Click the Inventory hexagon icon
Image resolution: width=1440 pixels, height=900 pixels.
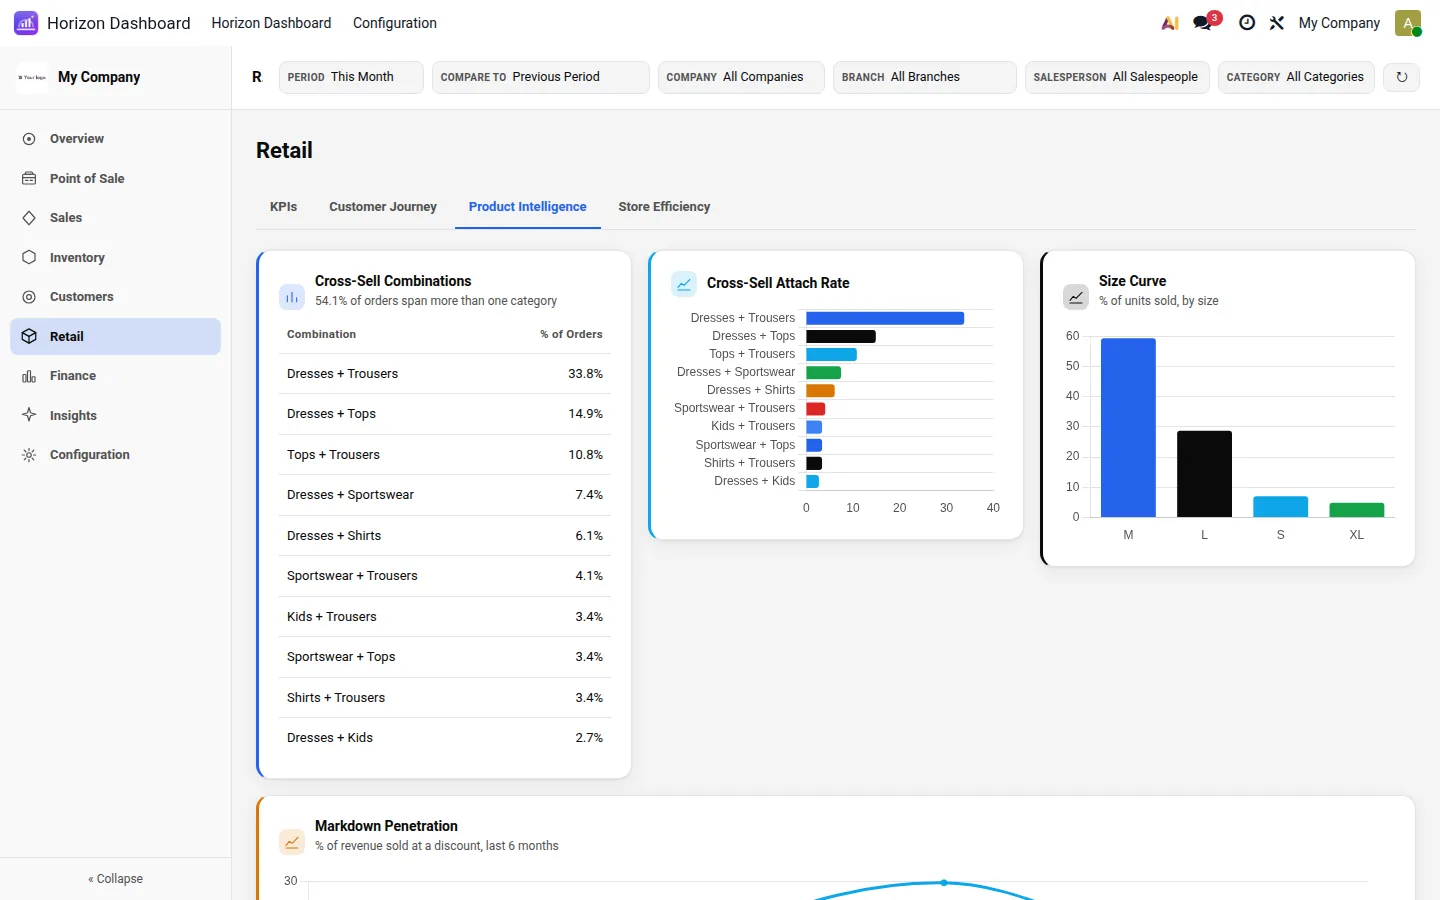tap(29, 257)
